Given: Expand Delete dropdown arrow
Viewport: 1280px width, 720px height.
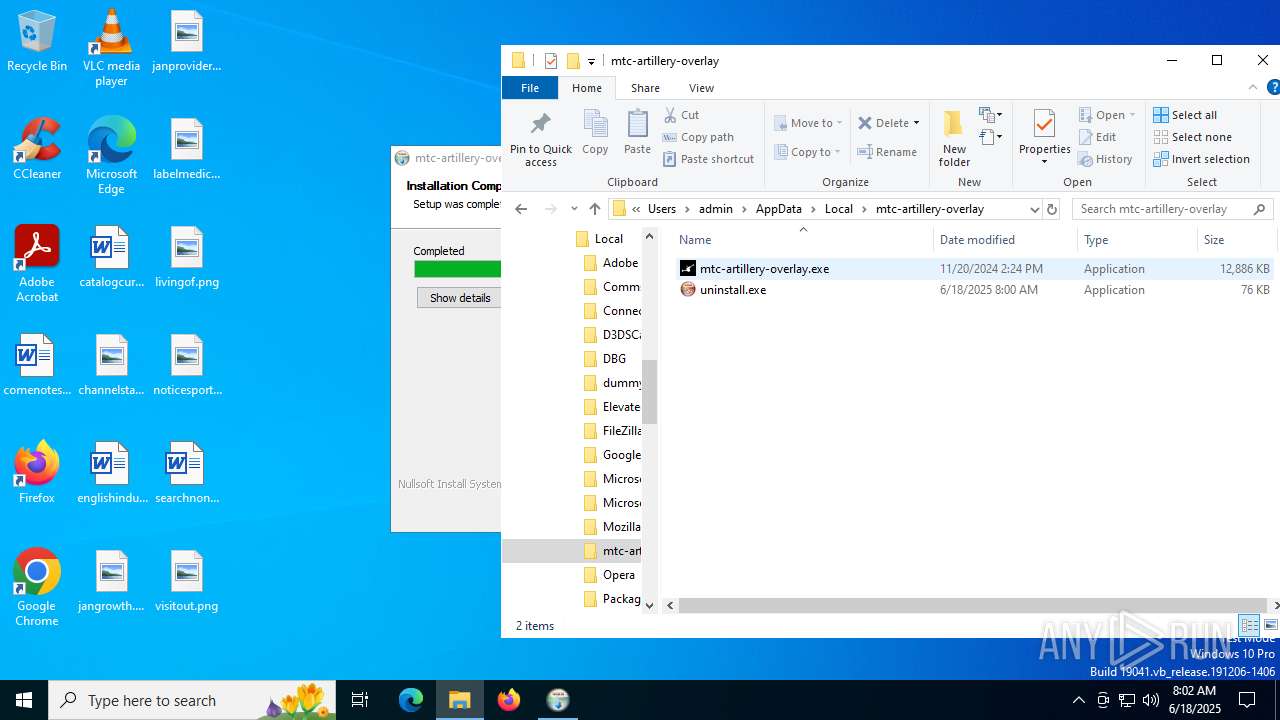Looking at the screenshot, I should [916, 123].
